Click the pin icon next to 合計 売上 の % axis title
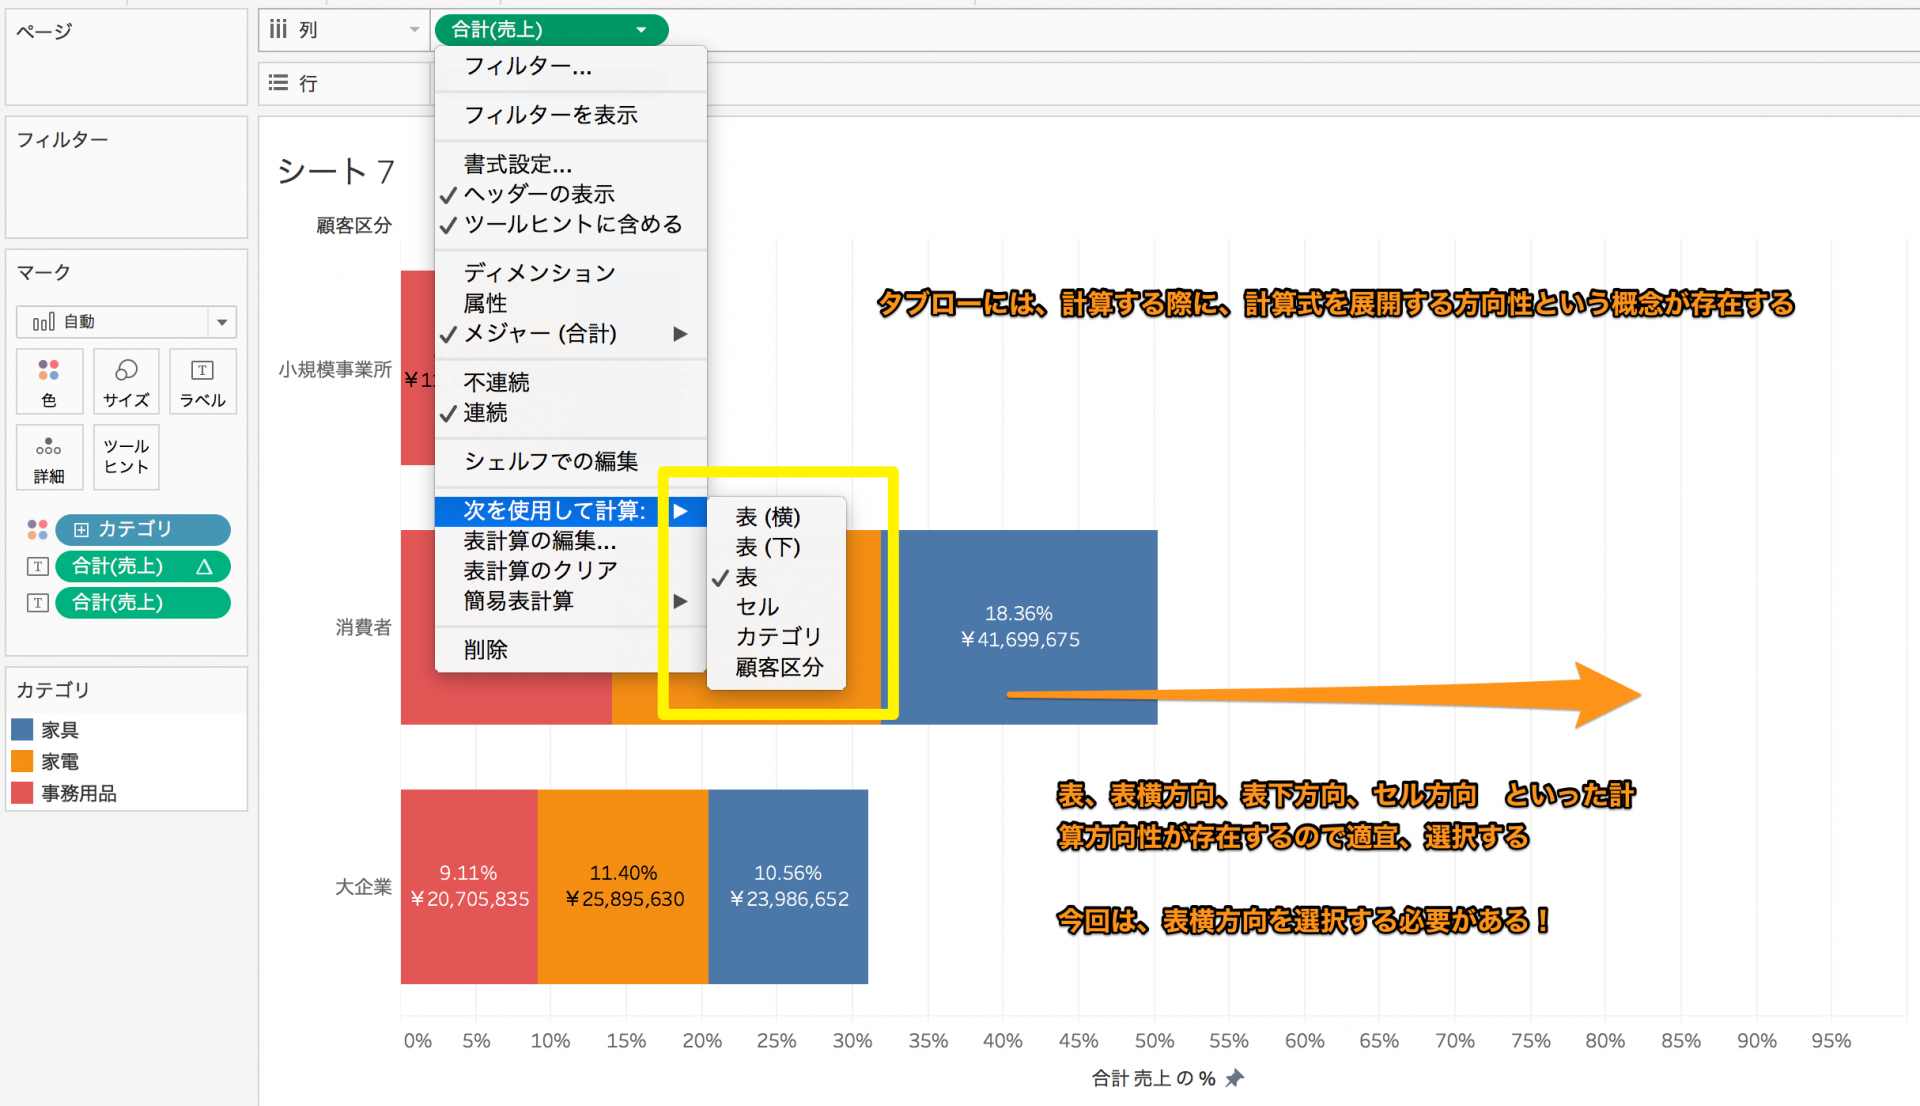 (1235, 1078)
